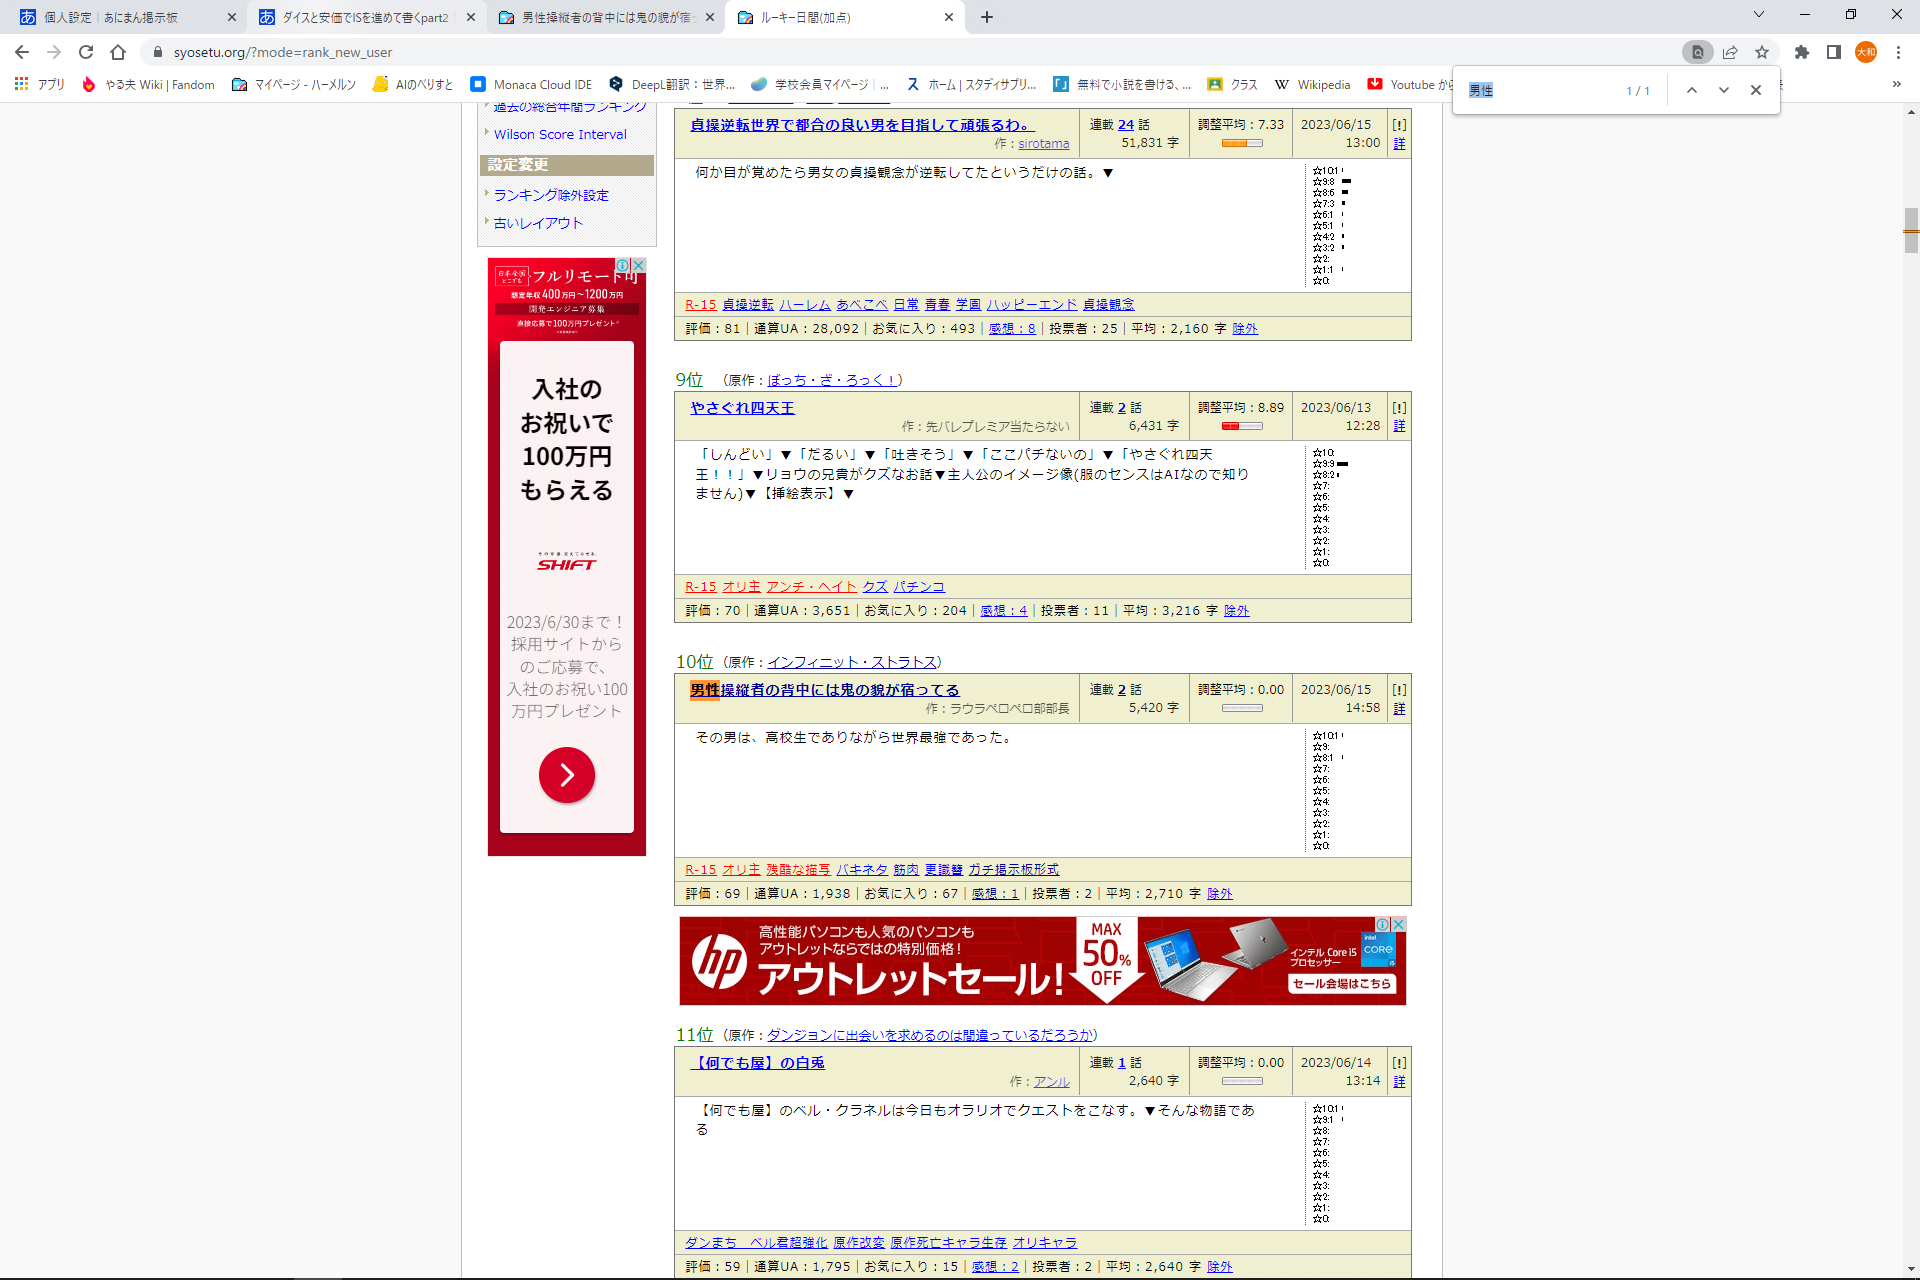Close the find-in-page bar
The width and height of the screenshot is (1920, 1280).
(1756, 90)
